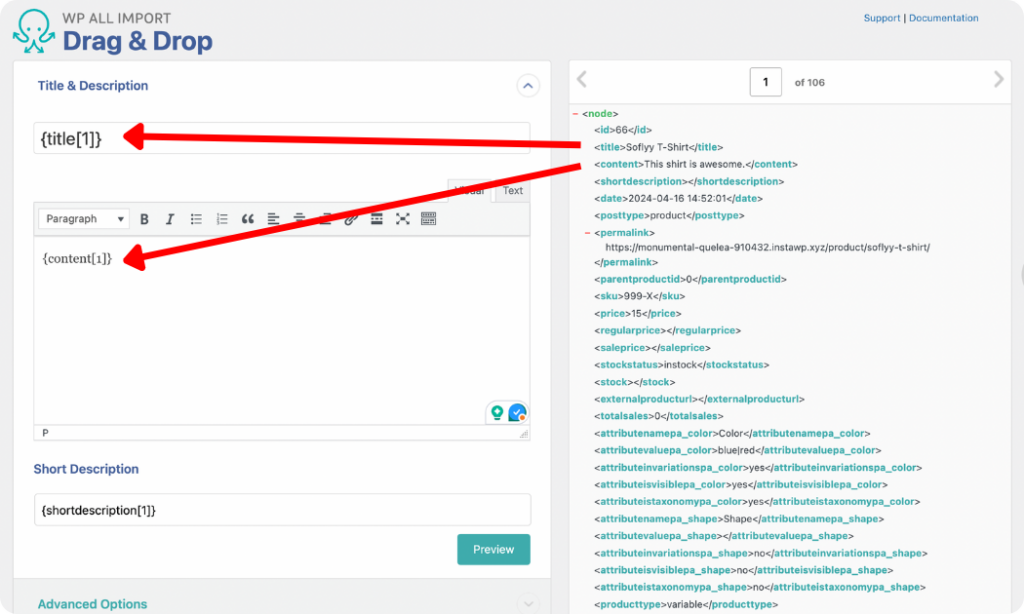Click in the {content[1]} editor body
The image size is (1024, 614).
point(282,331)
